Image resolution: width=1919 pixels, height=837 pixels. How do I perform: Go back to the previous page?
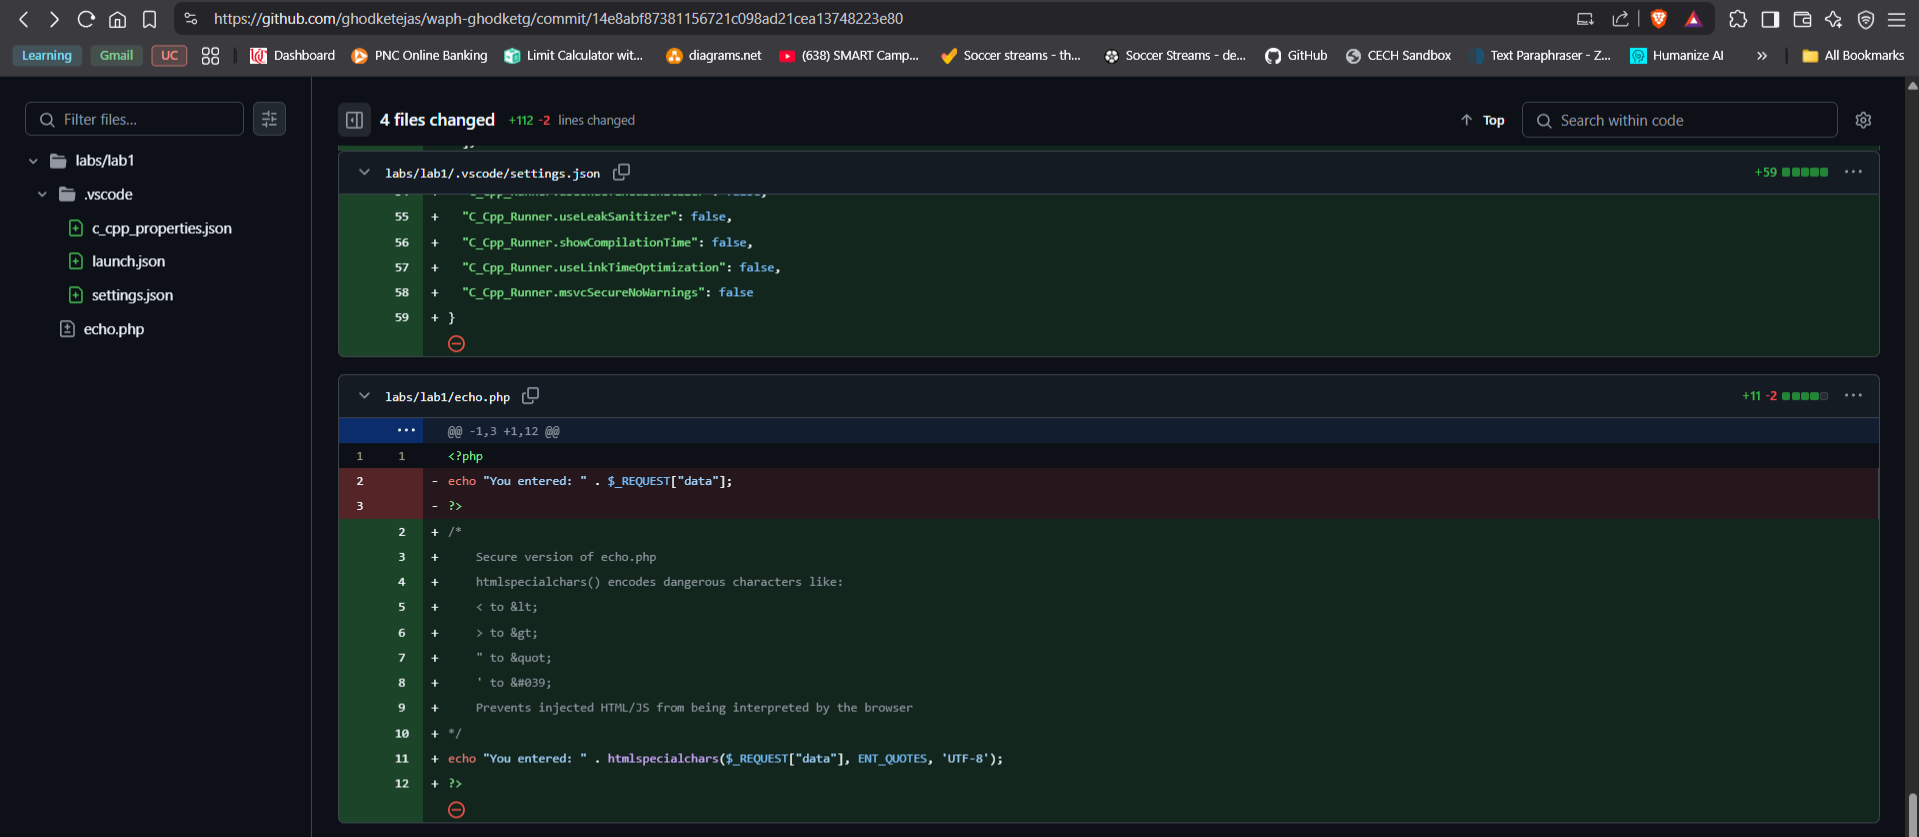23,19
